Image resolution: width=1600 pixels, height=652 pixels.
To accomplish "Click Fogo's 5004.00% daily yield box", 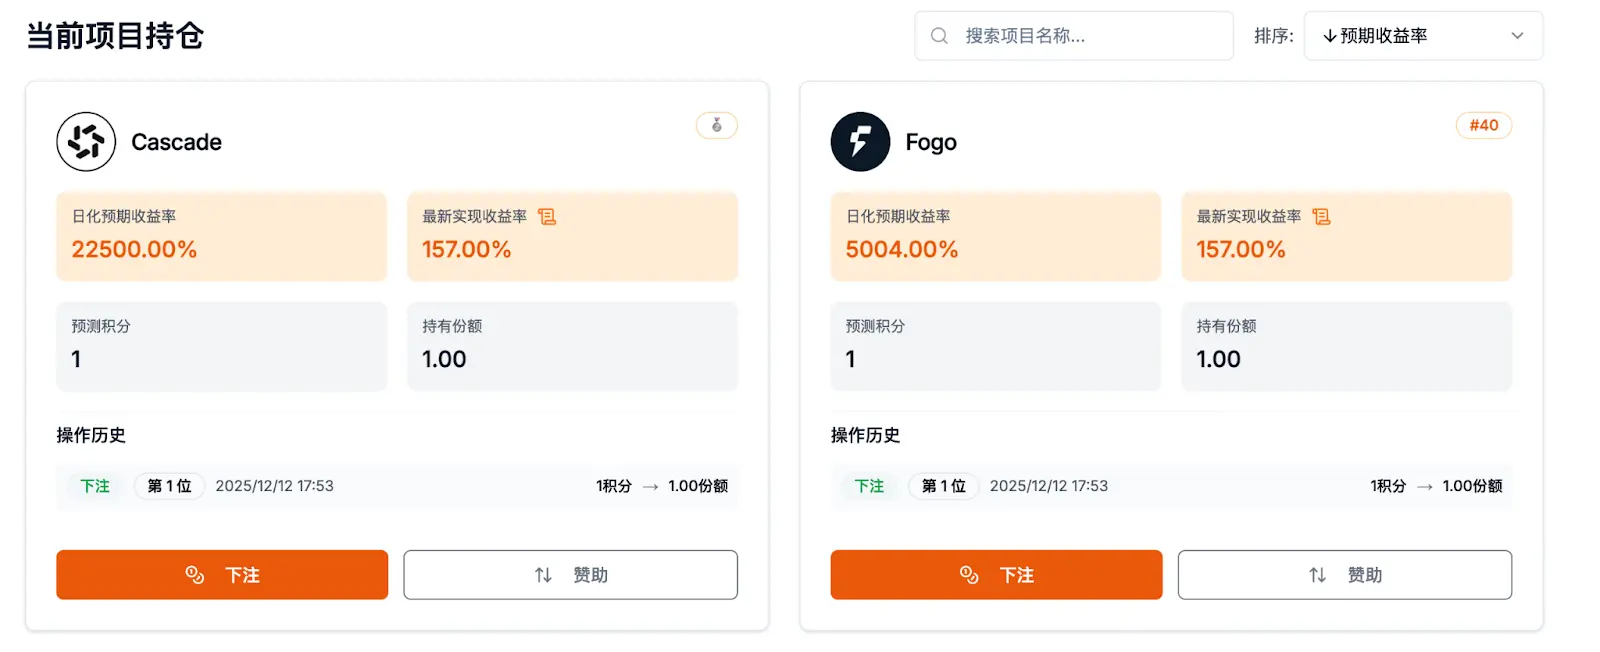I will coord(995,236).
